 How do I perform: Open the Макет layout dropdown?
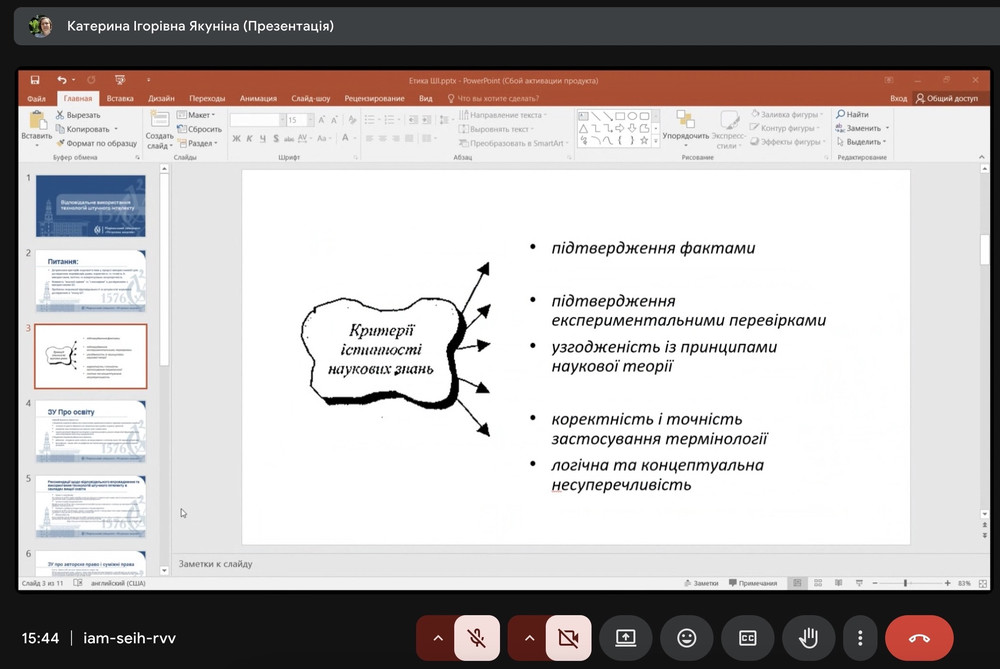pos(199,115)
